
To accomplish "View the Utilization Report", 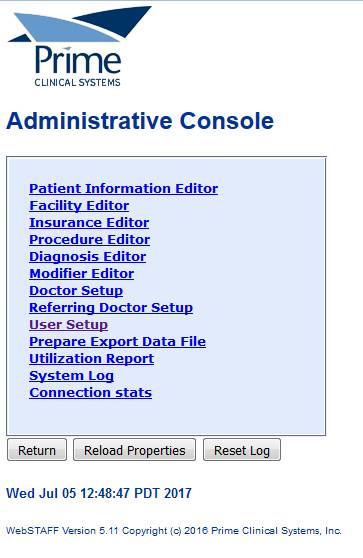I will click(x=91, y=359).
